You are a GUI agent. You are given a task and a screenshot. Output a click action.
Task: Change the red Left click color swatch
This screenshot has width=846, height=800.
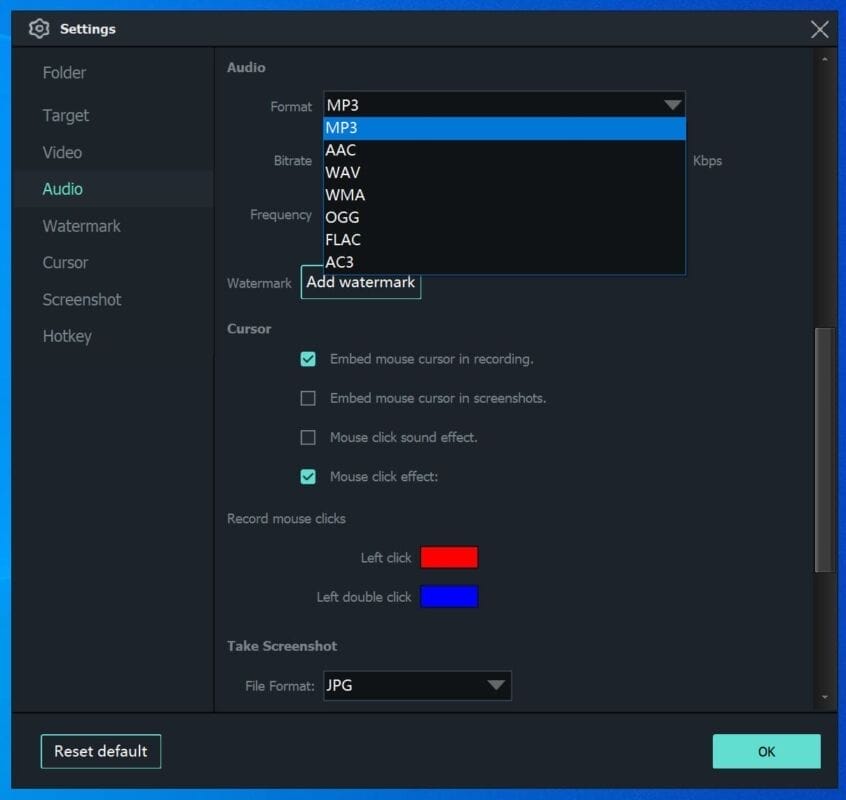[x=449, y=558]
